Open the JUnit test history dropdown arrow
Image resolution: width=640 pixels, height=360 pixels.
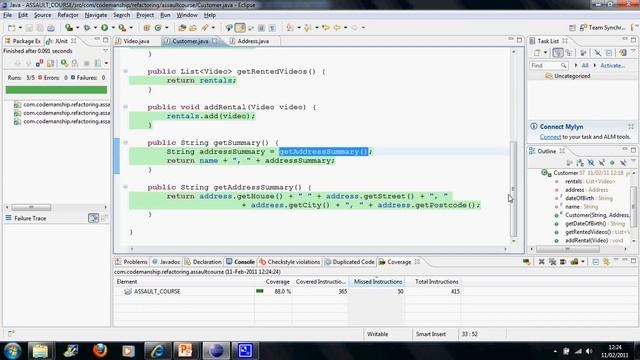coord(106,63)
